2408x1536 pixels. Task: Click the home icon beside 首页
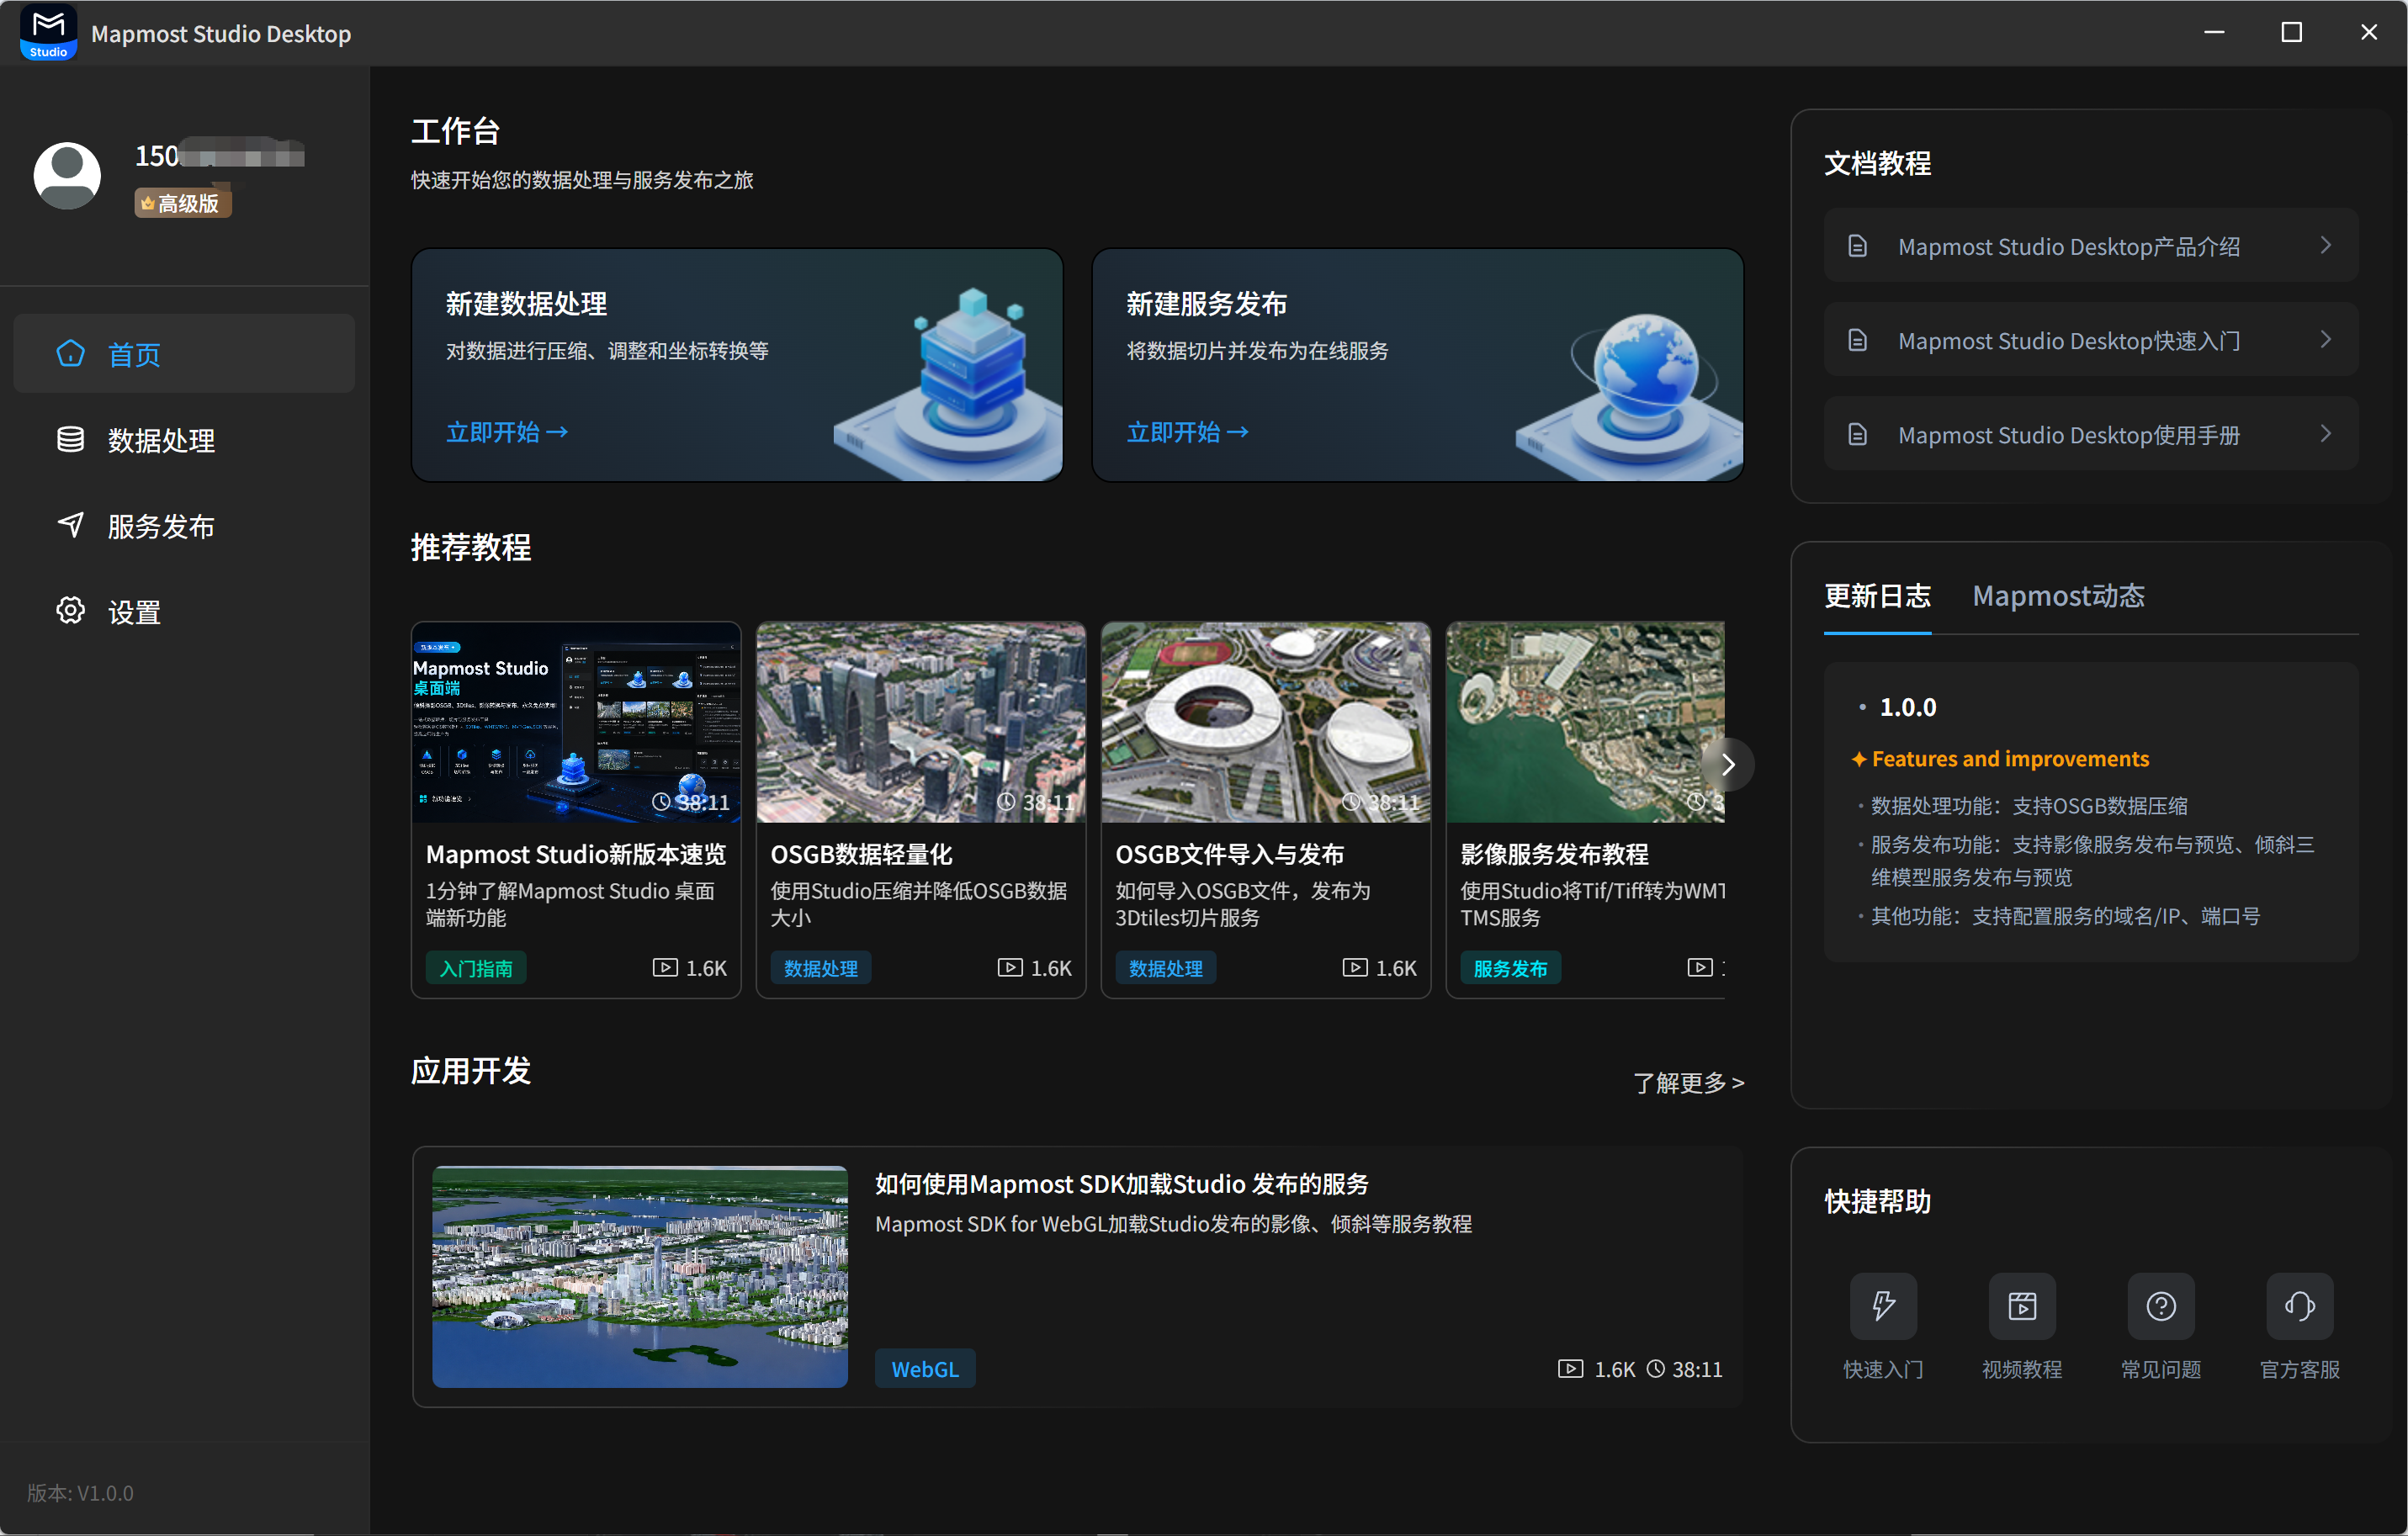(71, 354)
